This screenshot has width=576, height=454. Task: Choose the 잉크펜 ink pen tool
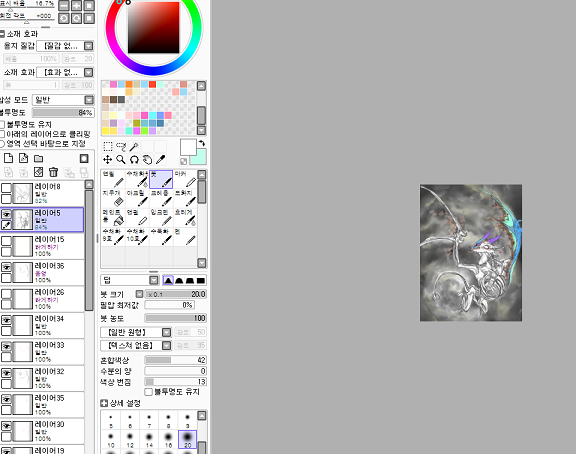[x=161, y=217]
